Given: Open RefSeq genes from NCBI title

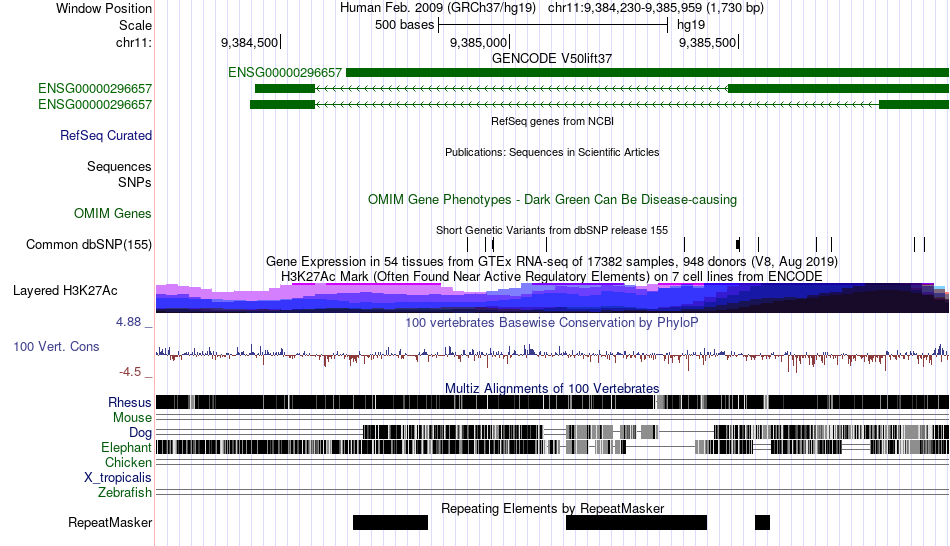Looking at the screenshot, I should [553, 121].
